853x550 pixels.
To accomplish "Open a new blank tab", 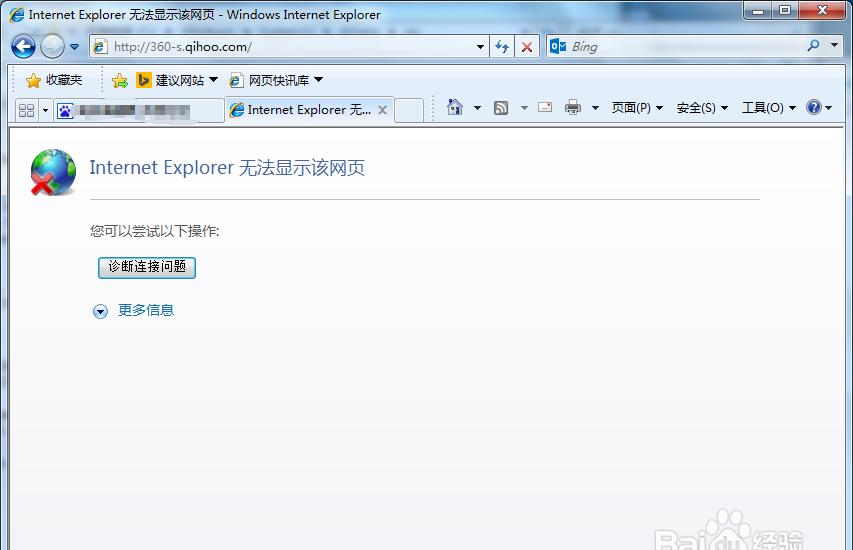I will click(409, 110).
